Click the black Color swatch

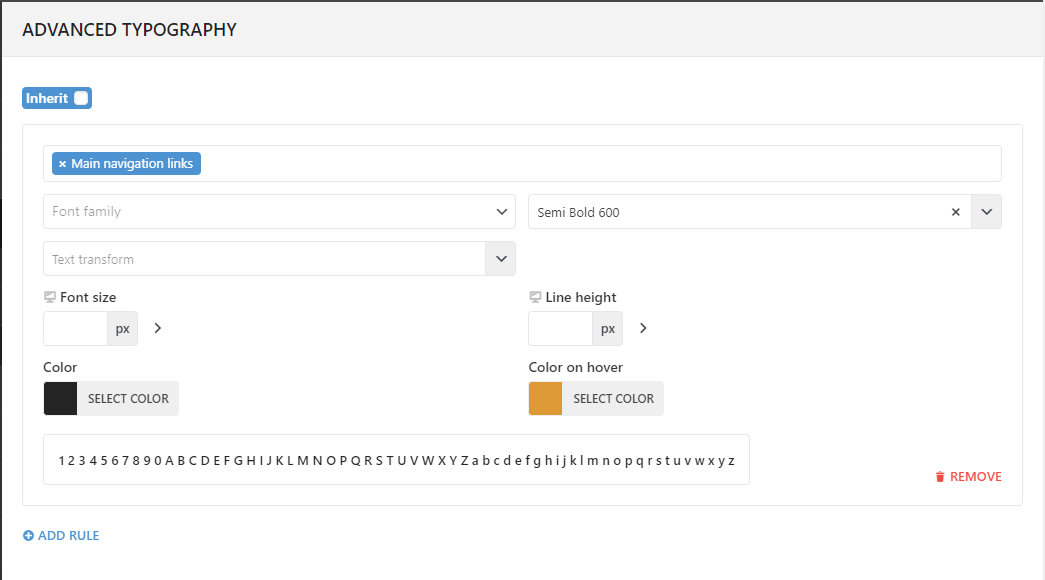point(60,398)
